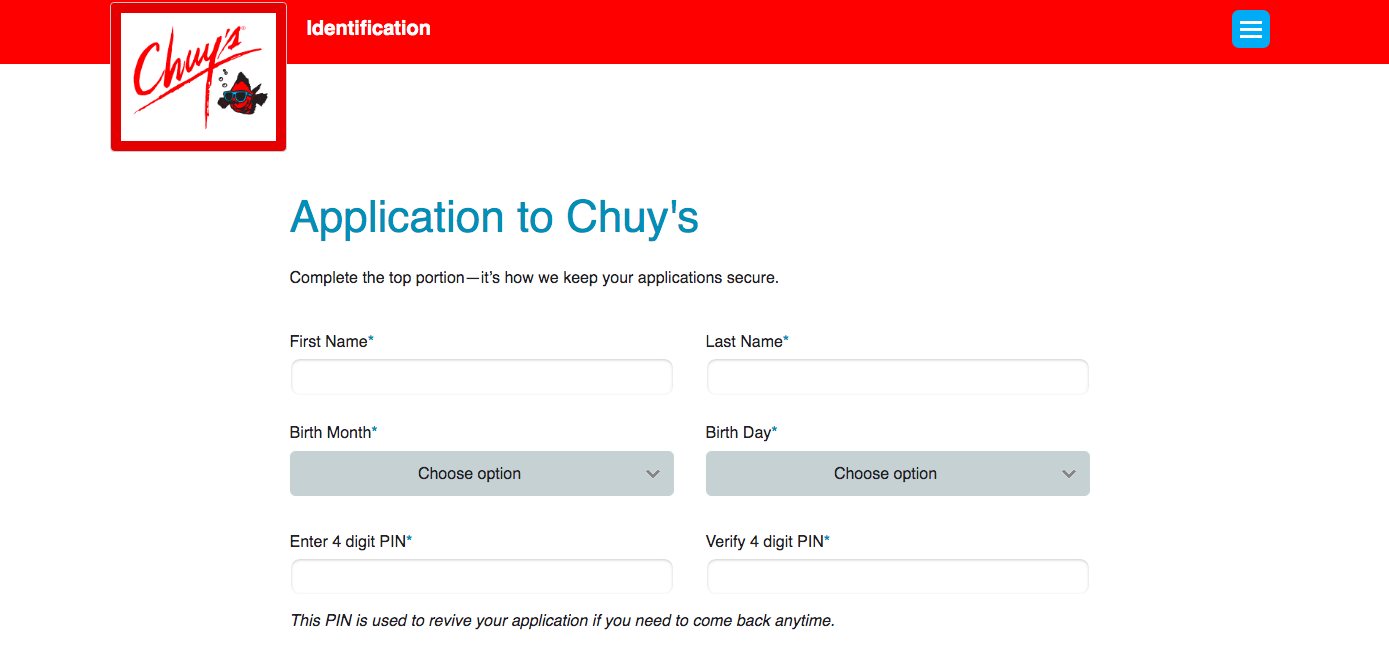The height and width of the screenshot is (654, 1389).
Task: Open the blue hamburger menu
Action: click(1250, 29)
